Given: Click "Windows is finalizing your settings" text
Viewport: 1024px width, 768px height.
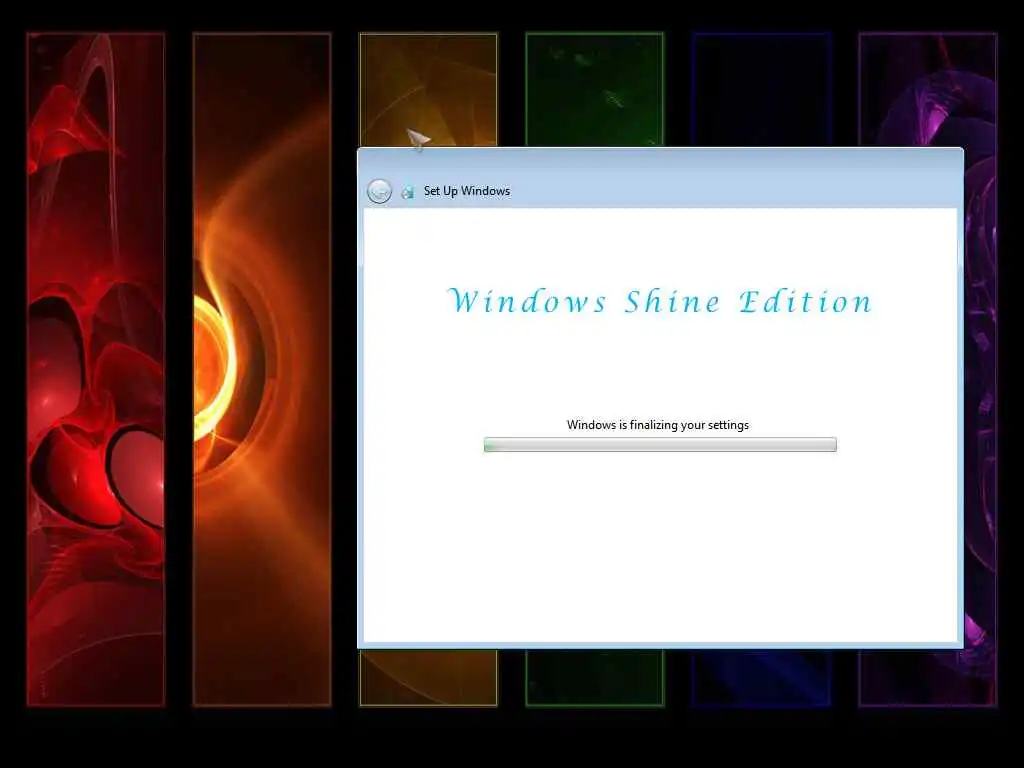Looking at the screenshot, I should tap(658, 424).
